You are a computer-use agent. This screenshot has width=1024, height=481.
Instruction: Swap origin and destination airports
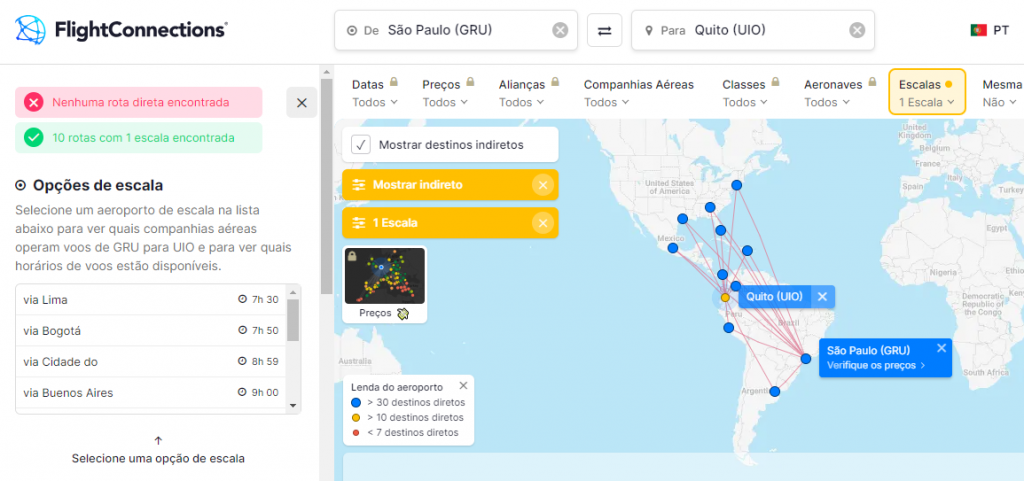point(604,30)
